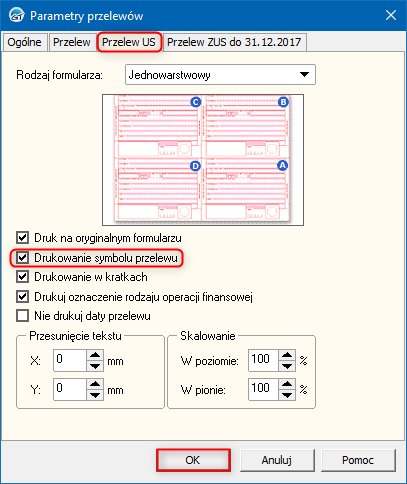407x484 pixels.
Task: Disable Drukuj oznaczenie rodzaju operacji finansowej
Action: click(x=22, y=297)
